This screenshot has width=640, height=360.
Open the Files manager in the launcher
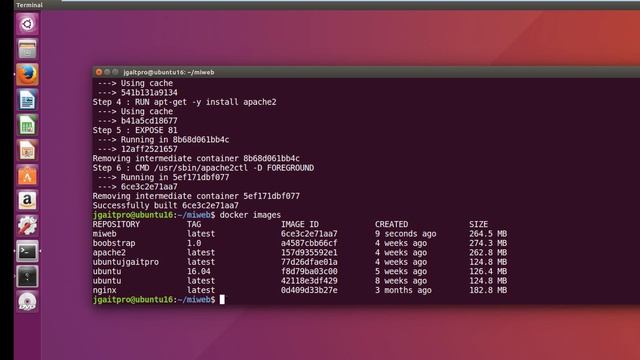pos(27,49)
